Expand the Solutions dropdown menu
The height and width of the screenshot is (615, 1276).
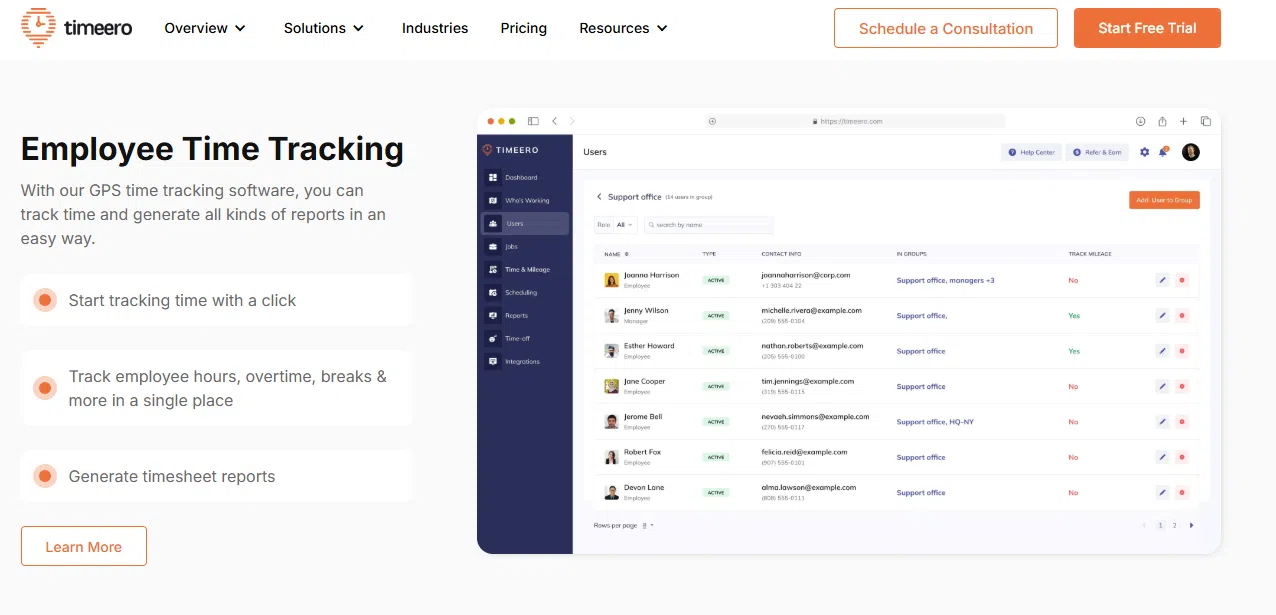(x=324, y=28)
